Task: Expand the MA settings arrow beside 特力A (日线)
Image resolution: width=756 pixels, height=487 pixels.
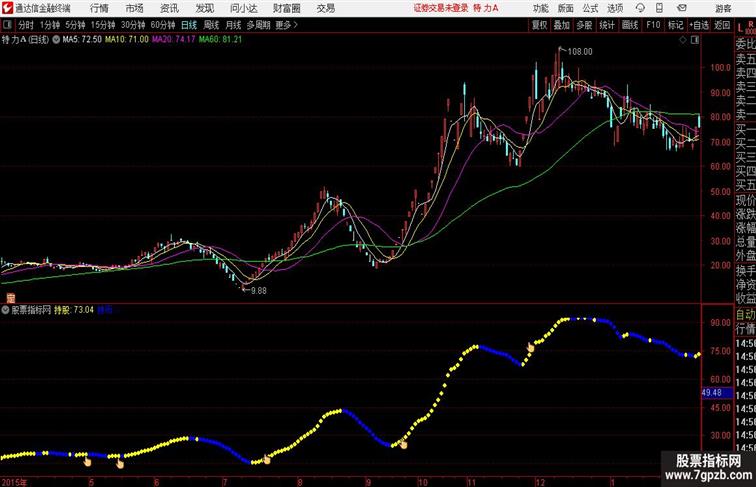Action: pyautogui.click(x=56, y=40)
